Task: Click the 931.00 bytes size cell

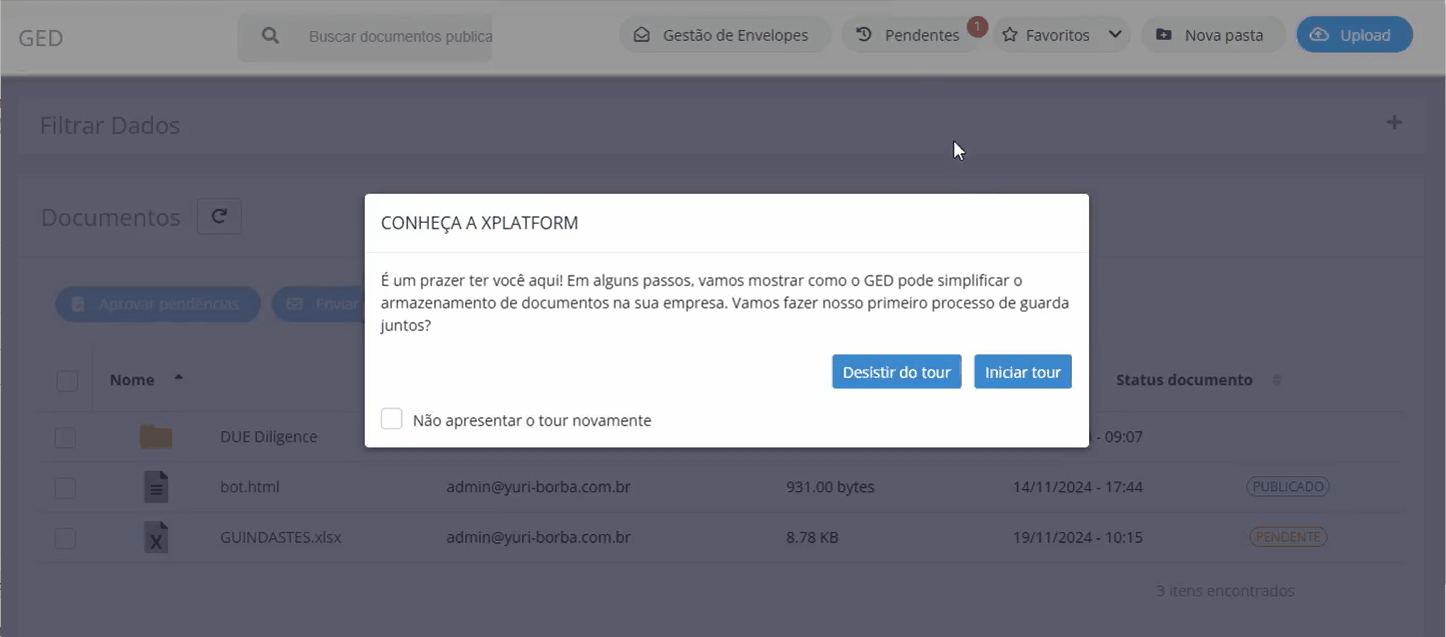Action: 830,487
